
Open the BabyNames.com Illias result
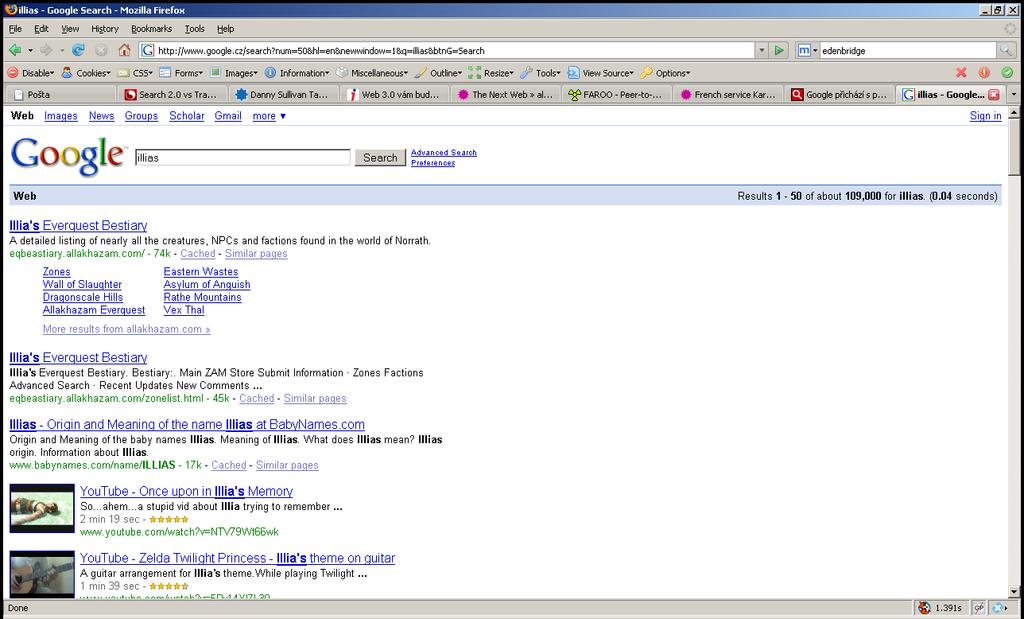click(187, 424)
